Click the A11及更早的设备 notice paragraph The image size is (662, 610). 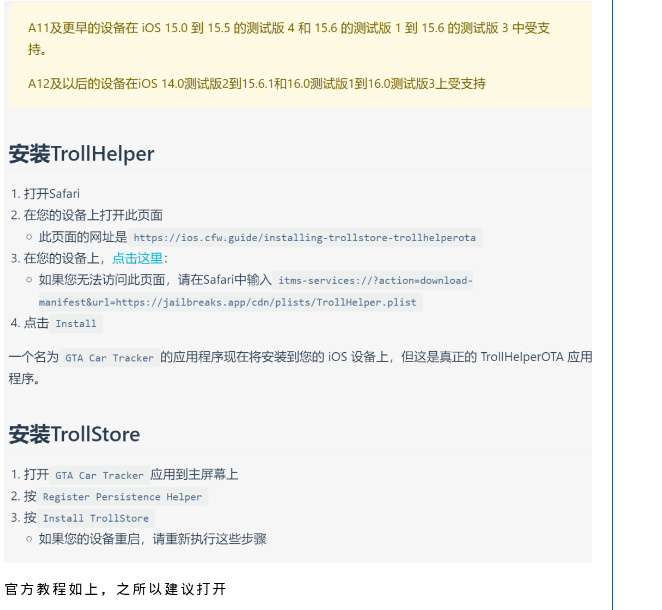[289, 38]
